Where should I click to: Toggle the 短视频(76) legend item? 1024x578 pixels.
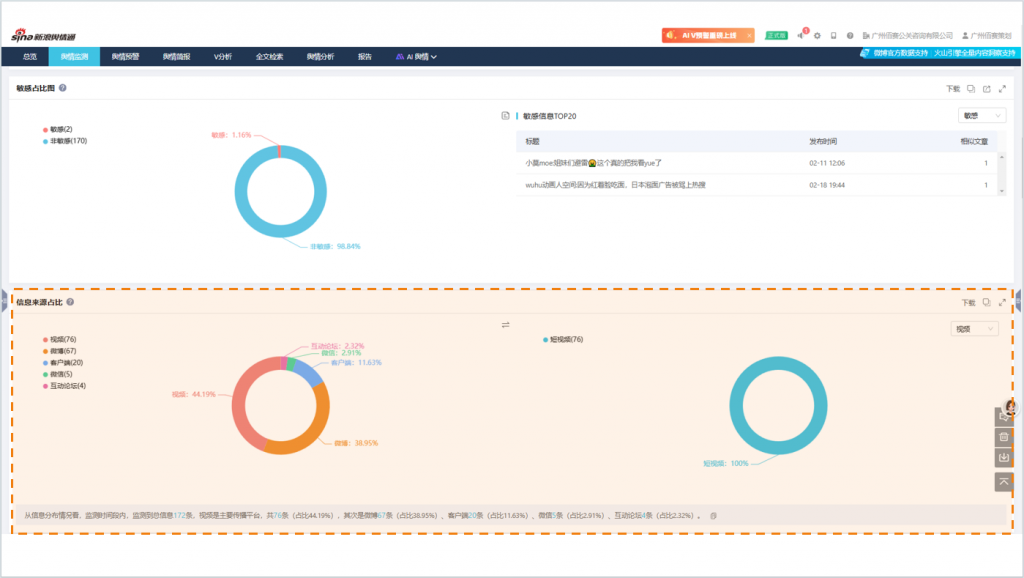click(563, 339)
